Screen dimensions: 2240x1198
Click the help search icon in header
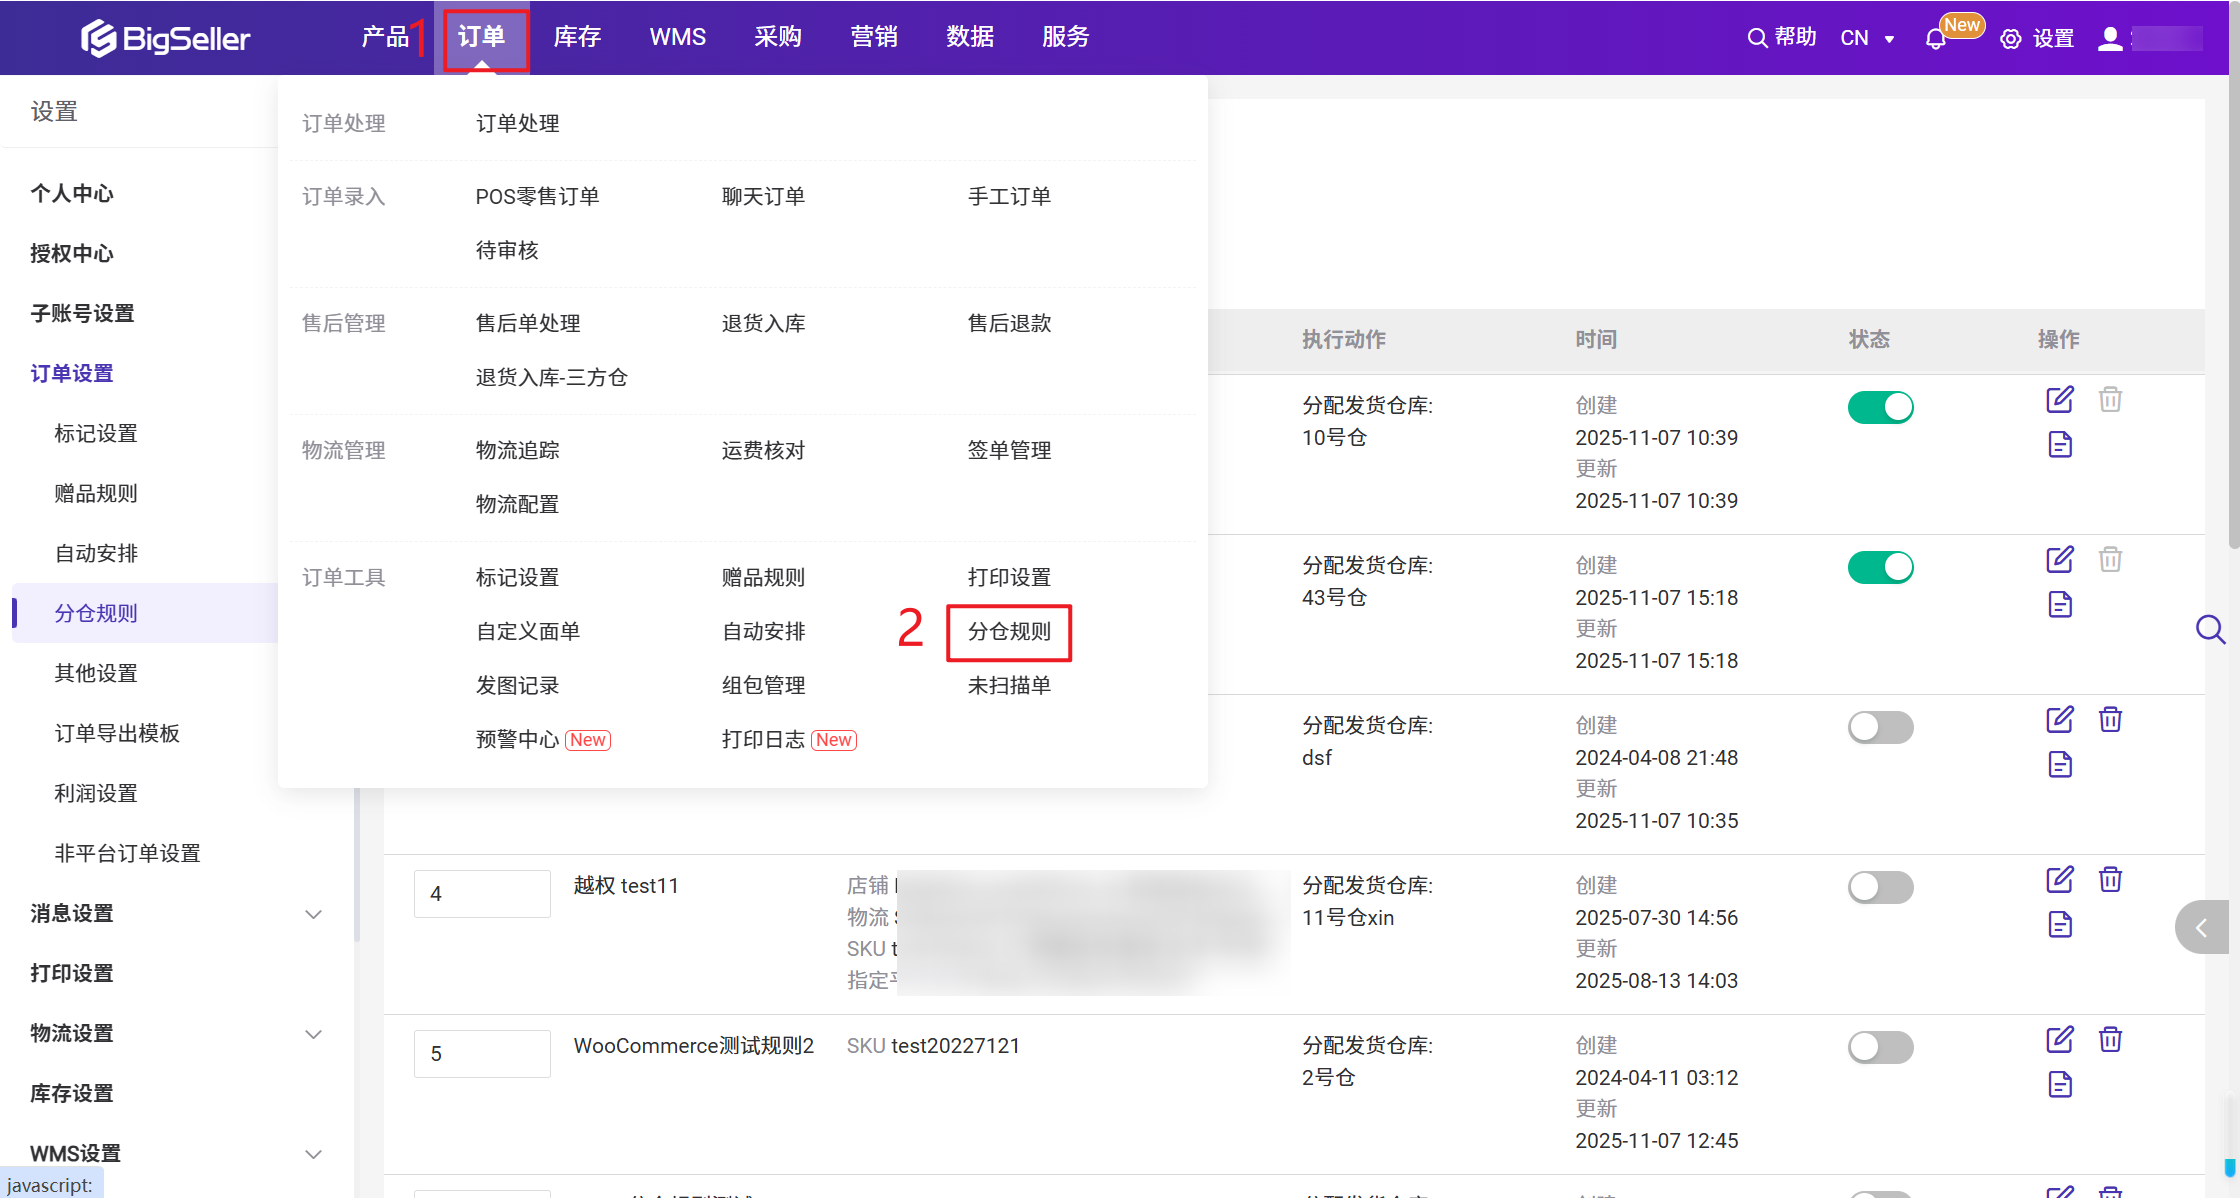pos(1757,38)
